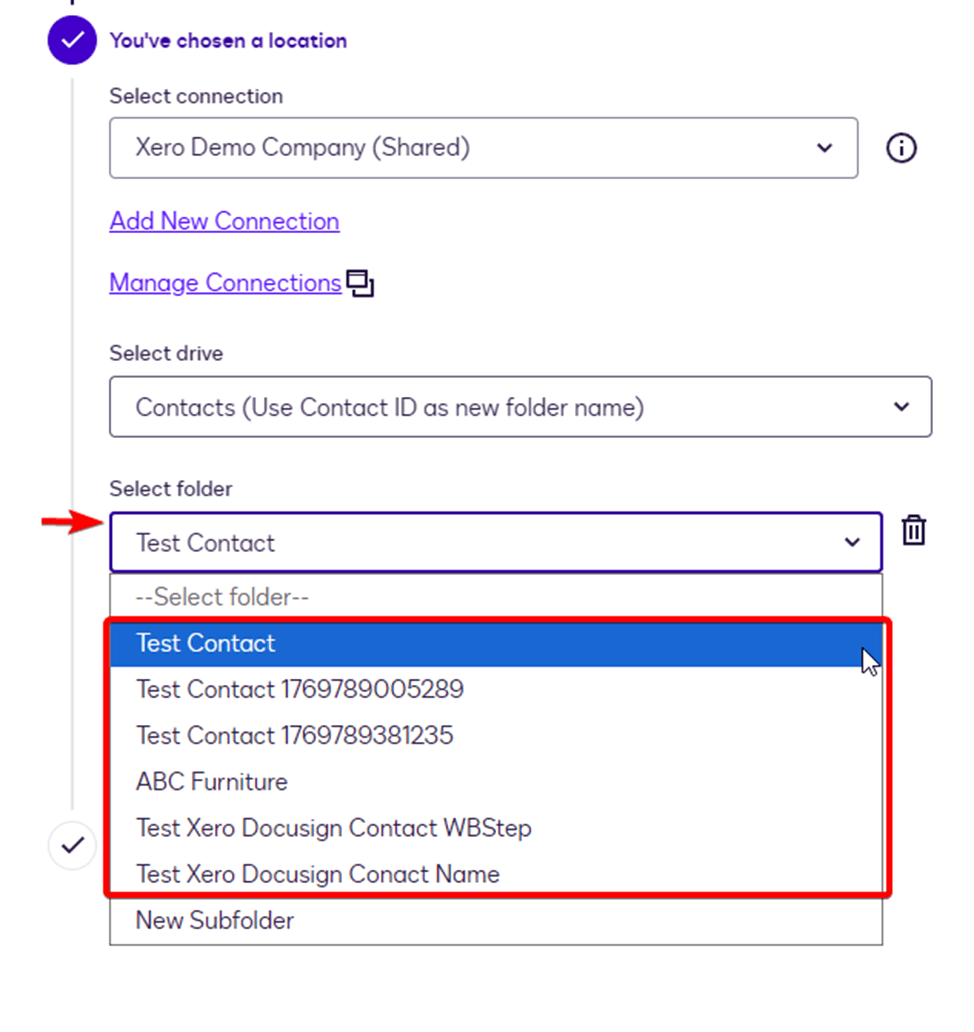Click the "You've chosen a location" step heading
Viewport: 974px width, 1032px height.
(x=228, y=41)
